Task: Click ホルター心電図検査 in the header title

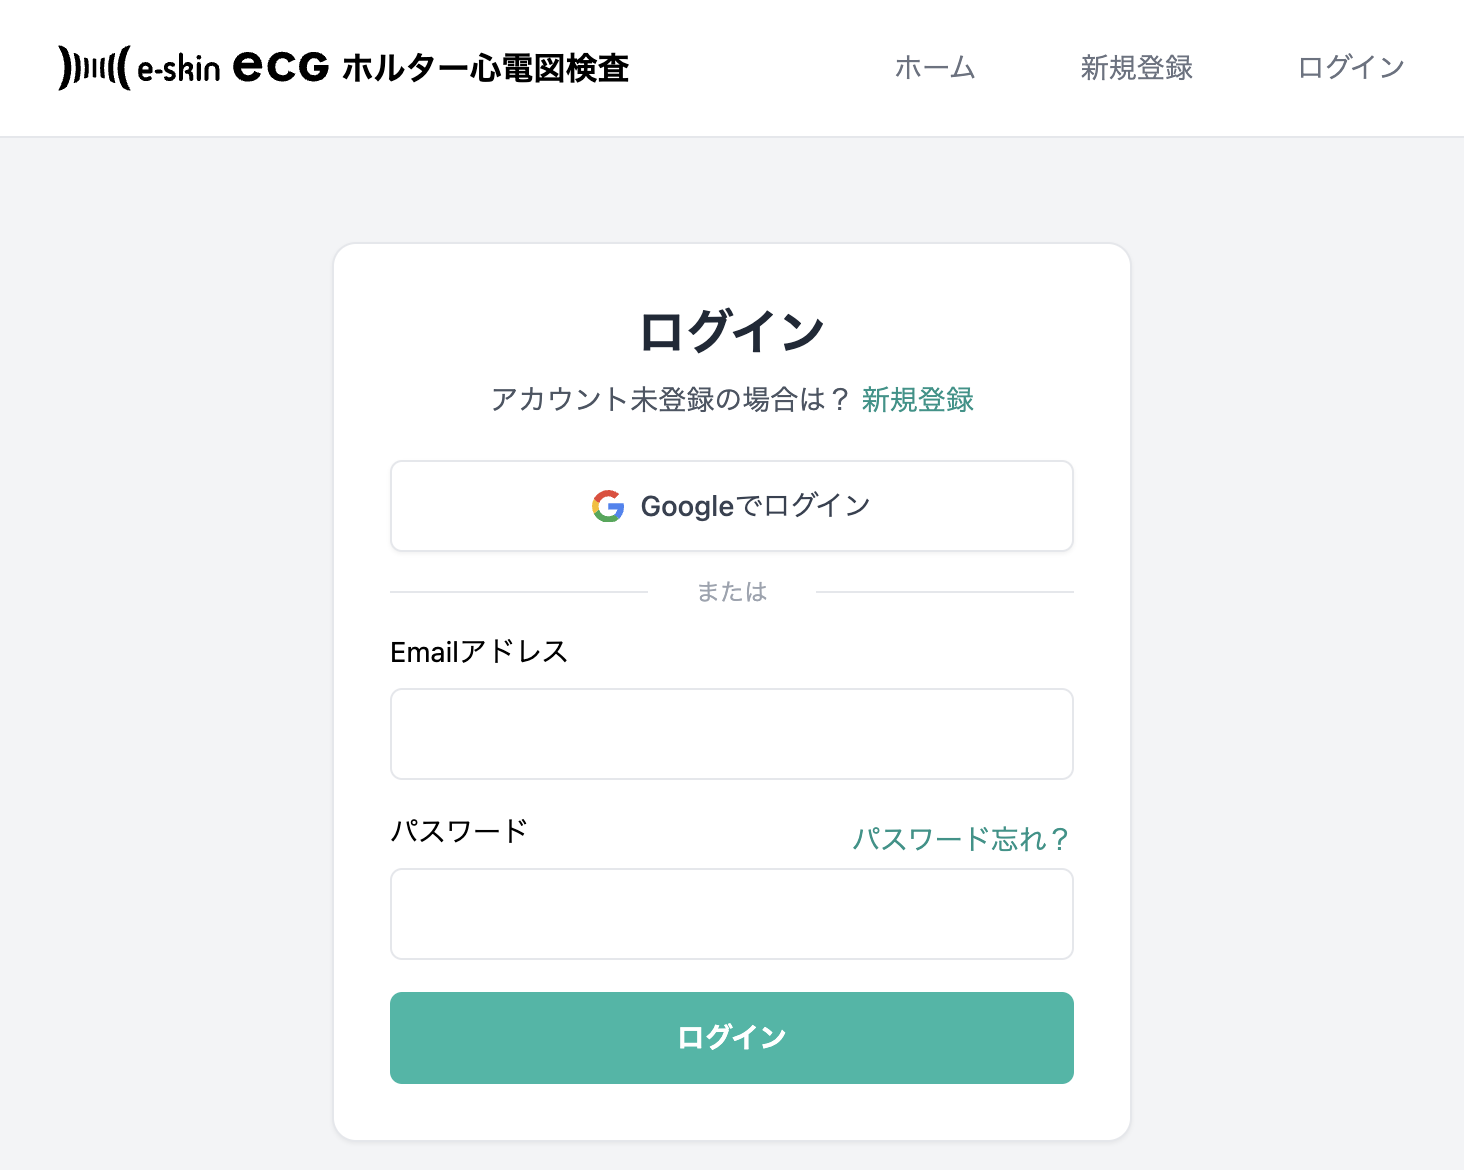Action: point(486,68)
